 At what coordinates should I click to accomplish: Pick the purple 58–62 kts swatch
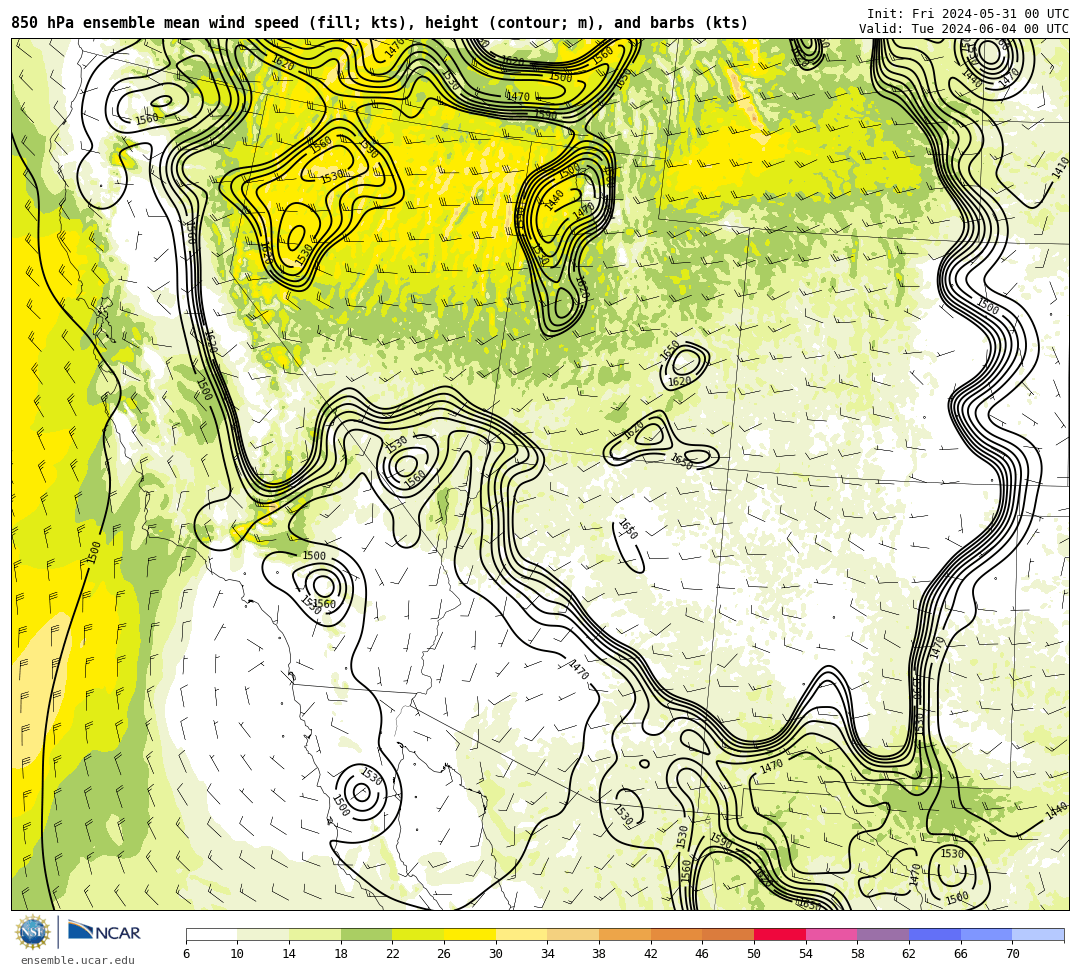[883, 934]
